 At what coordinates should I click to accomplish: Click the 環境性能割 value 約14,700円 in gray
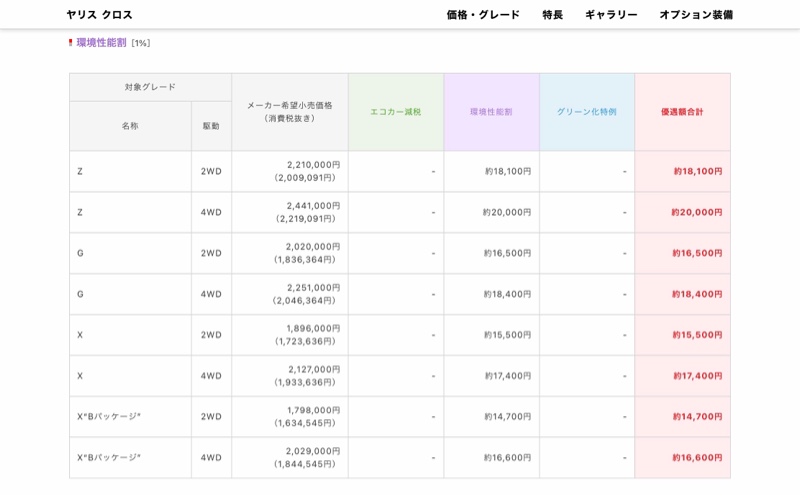(508, 416)
